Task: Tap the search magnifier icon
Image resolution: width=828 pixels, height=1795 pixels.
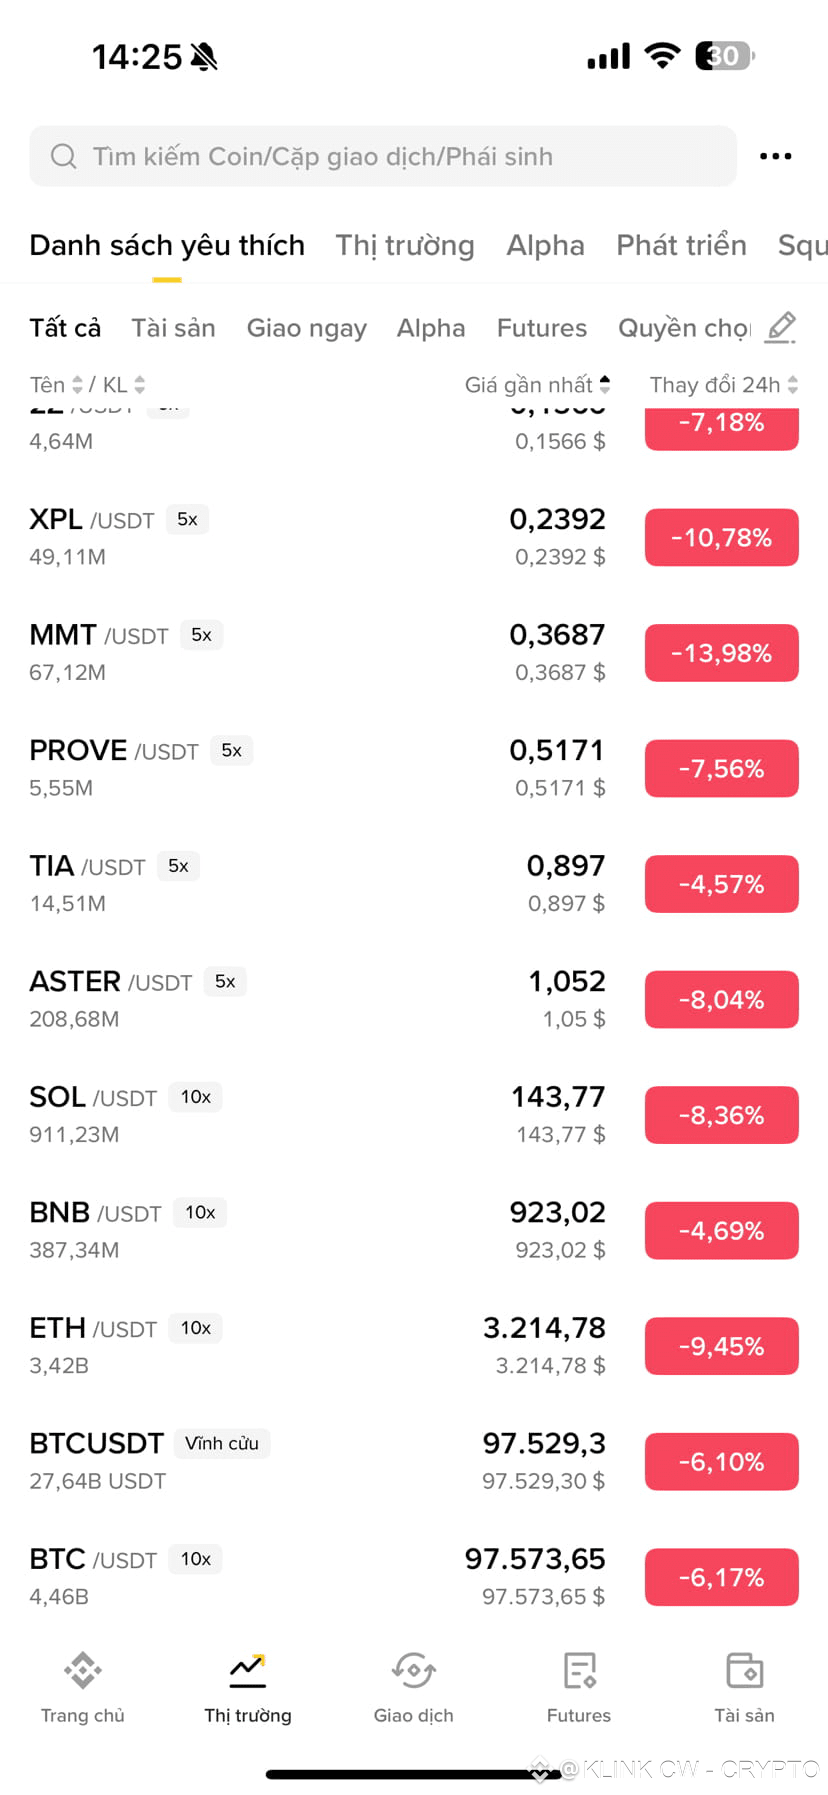Action: (63, 156)
